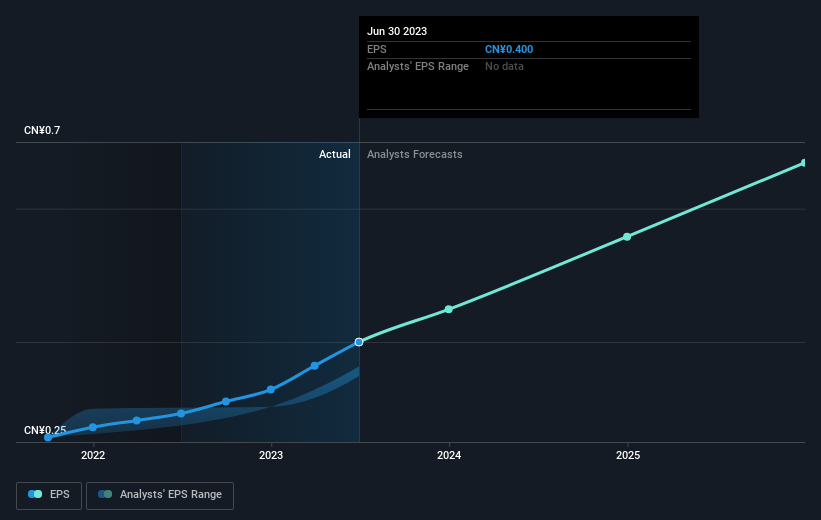Screen dimensions: 821x520
Task: Click the 2025 forecast EPS data point
Action: pos(627,237)
